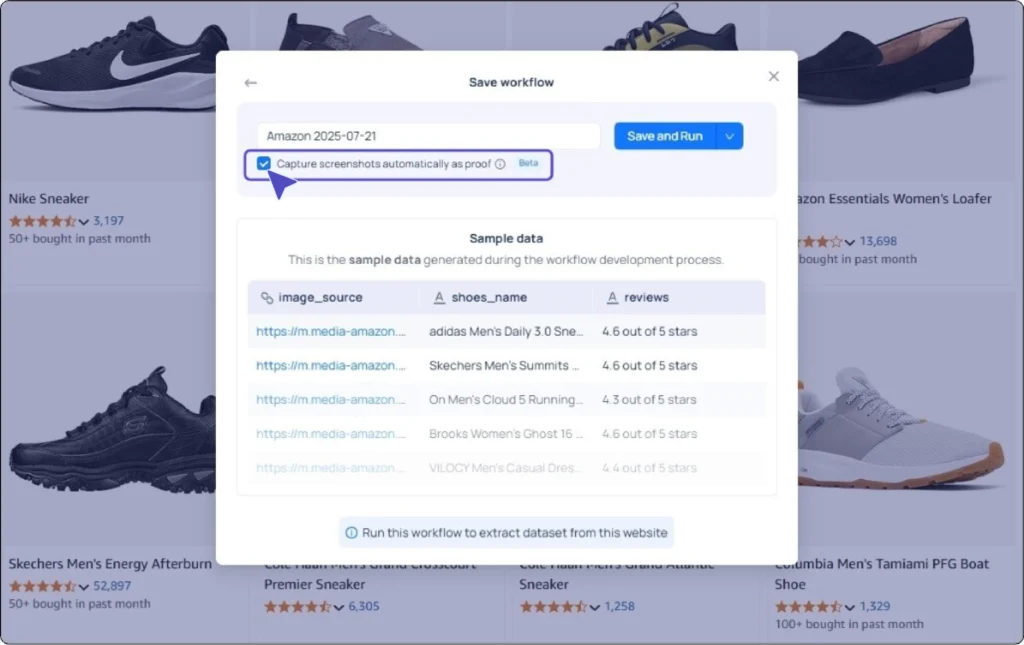The image size is (1024, 645).
Task: Expand rating chevron beside 13,698
Action: (x=850, y=242)
